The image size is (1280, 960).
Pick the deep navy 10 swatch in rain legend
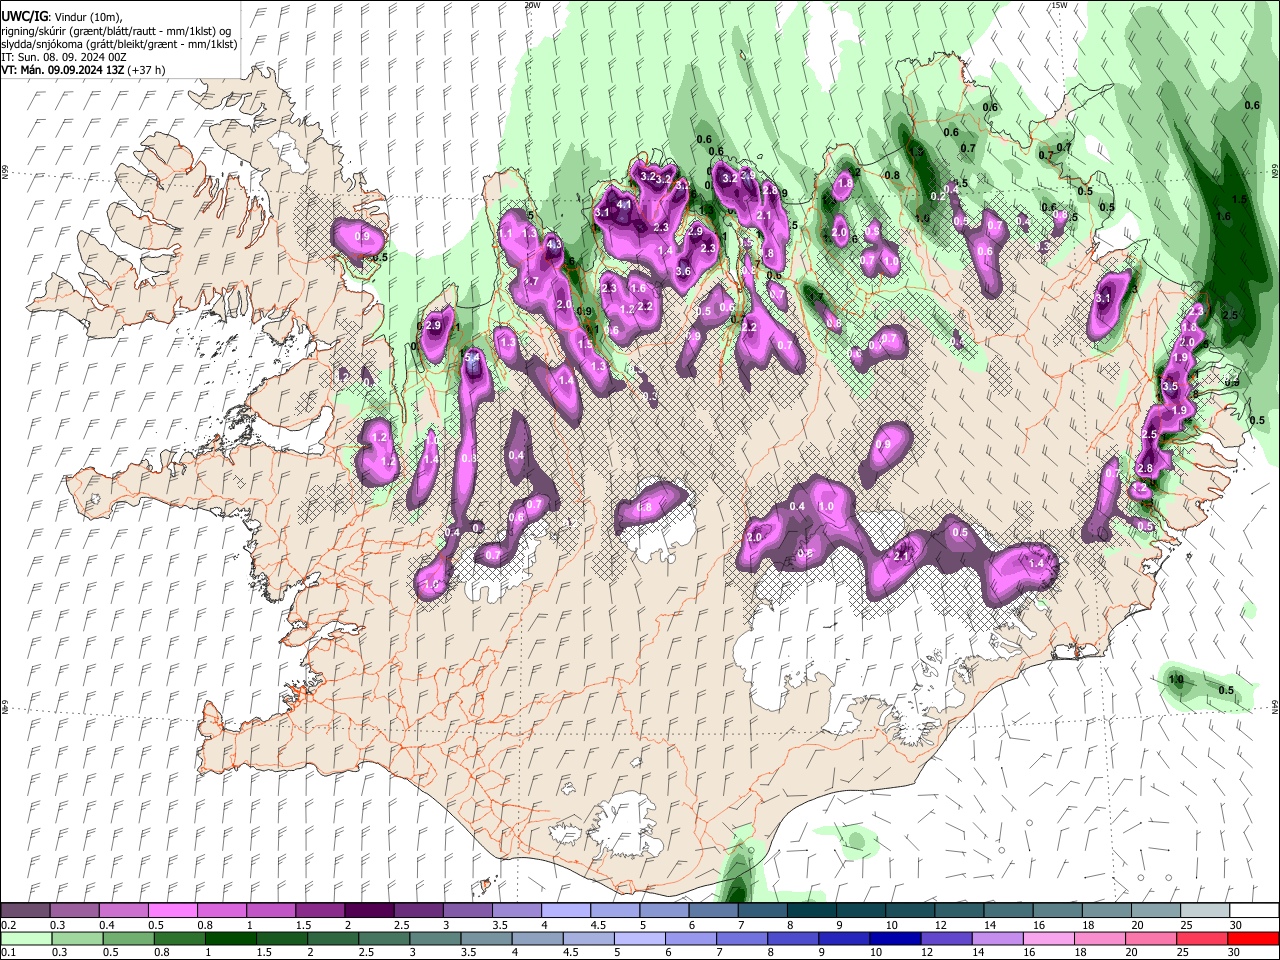pos(894,938)
